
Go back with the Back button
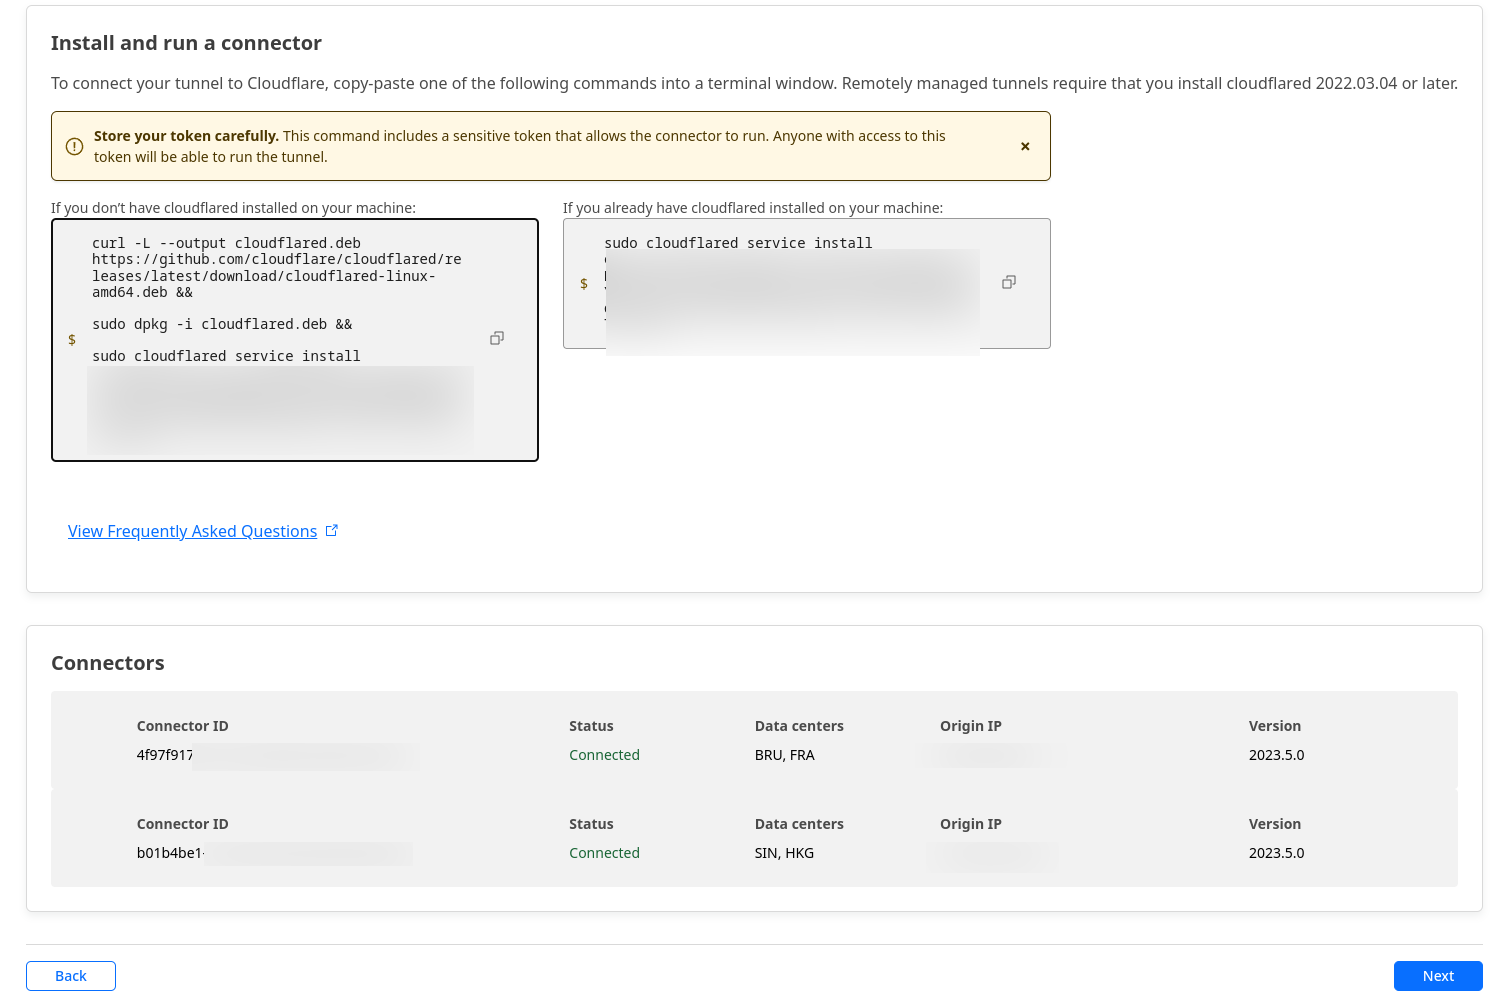(71, 976)
